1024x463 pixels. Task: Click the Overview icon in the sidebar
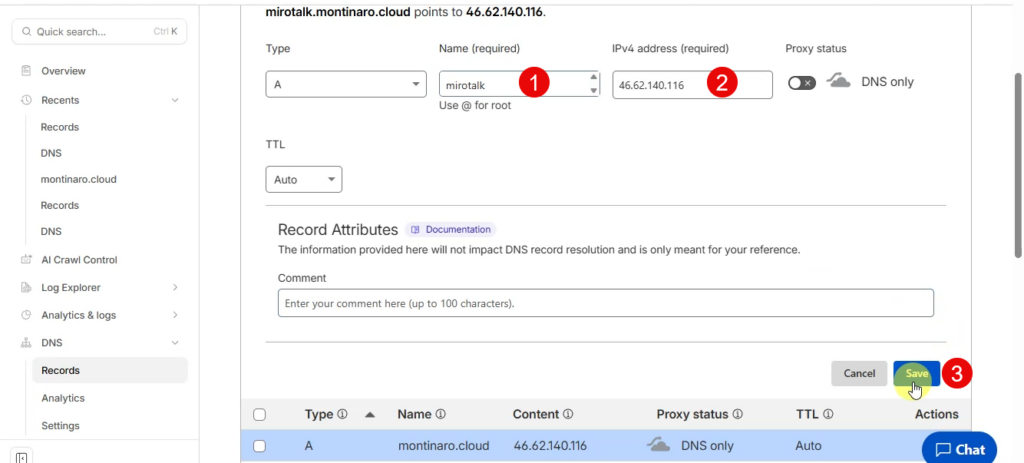coord(26,71)
